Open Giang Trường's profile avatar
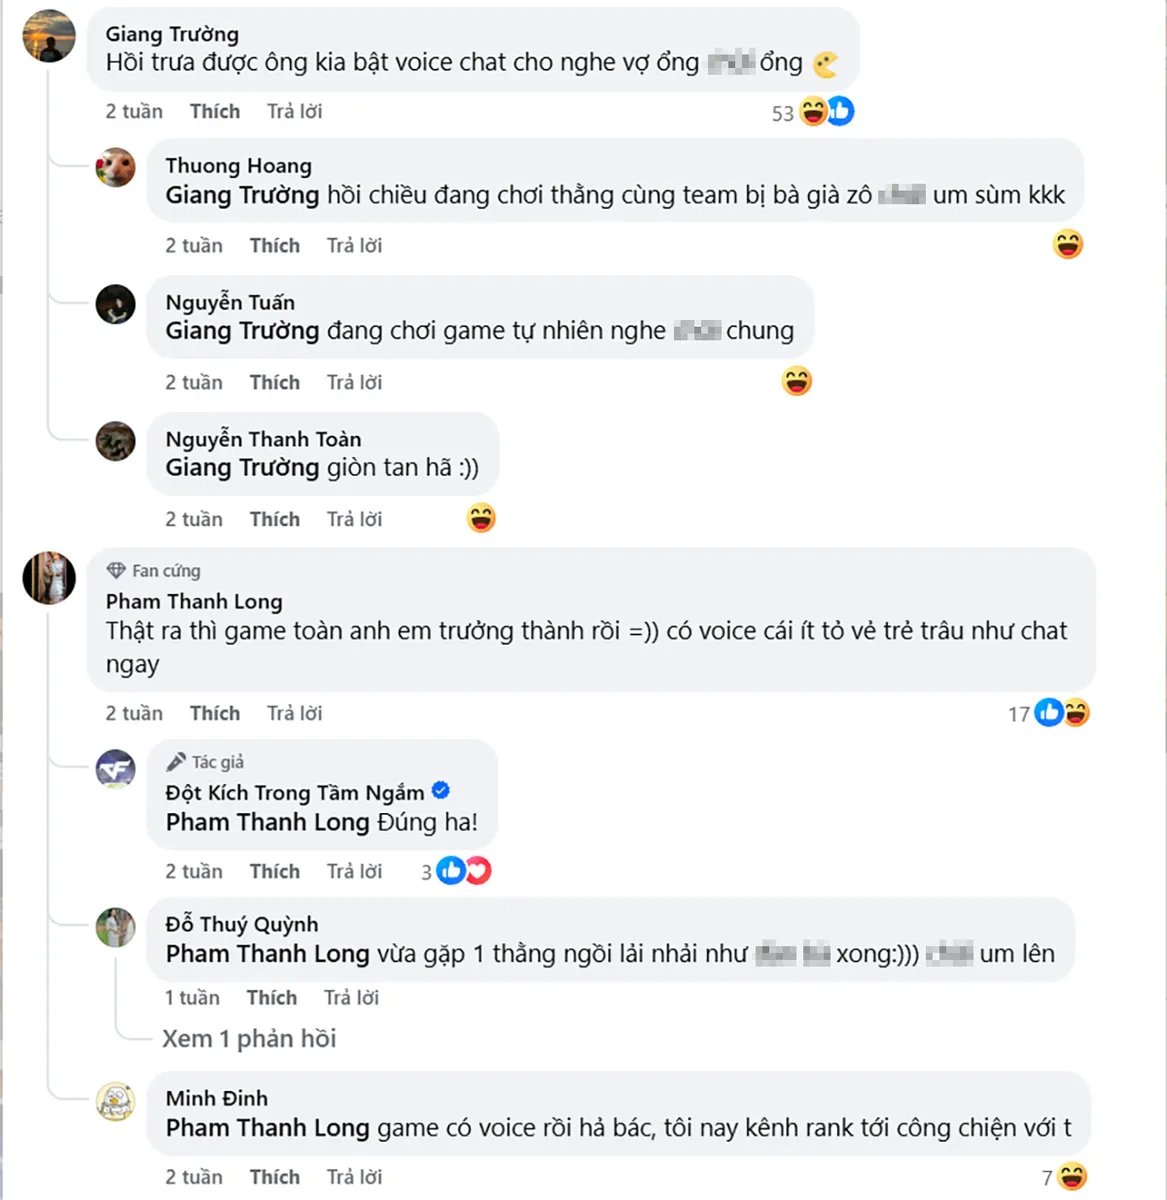This screenshot has width=1167, height=1200. (48, 34)
